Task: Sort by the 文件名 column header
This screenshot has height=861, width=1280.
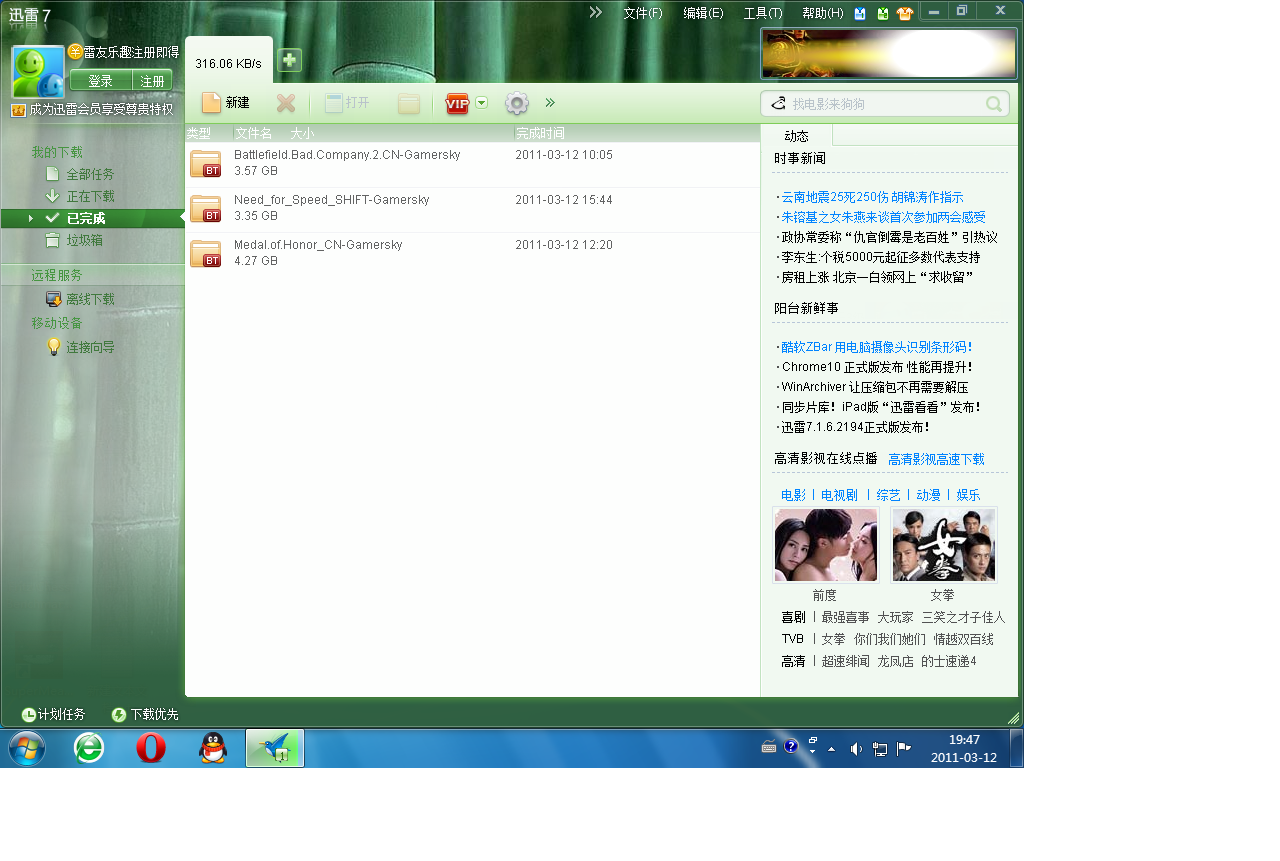Action: [x=254, y=133]
